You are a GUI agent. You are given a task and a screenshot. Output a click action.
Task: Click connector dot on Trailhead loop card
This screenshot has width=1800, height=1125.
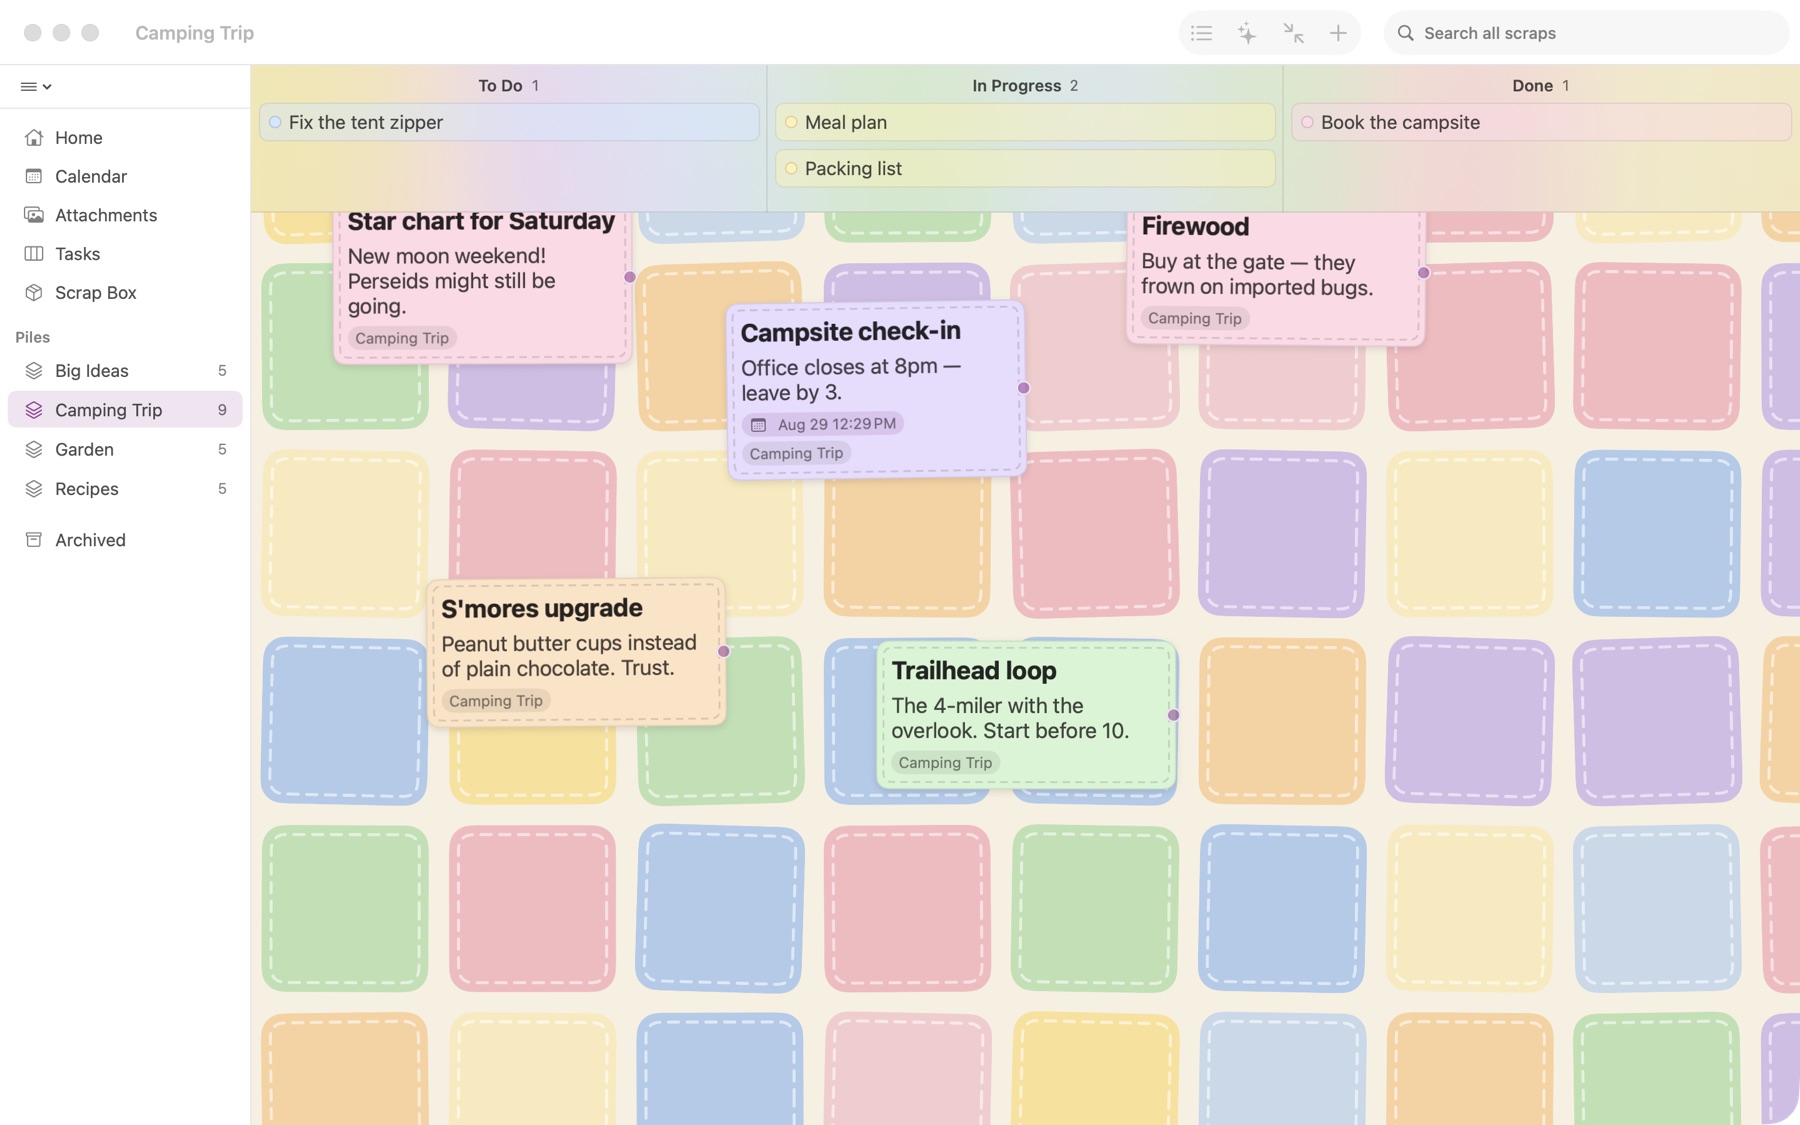coord(1174,715)
